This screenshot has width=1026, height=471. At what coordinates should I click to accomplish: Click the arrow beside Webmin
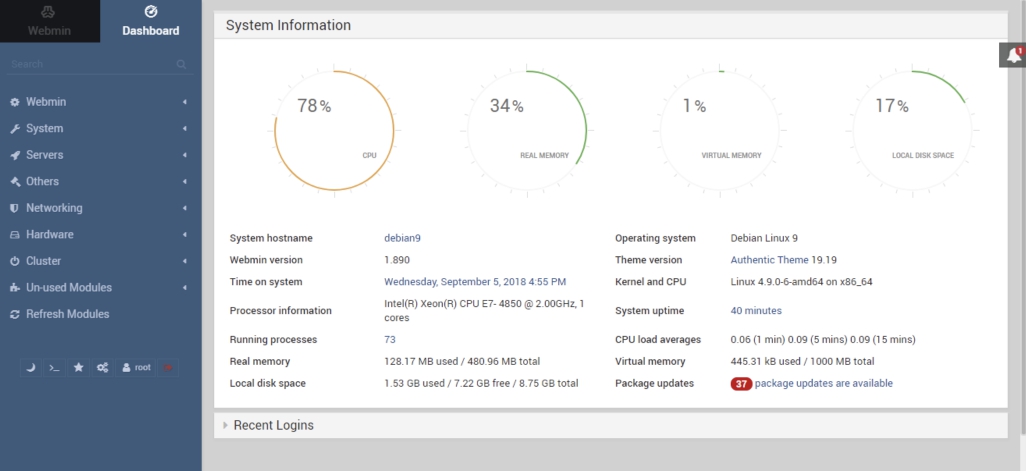[185, 102]
